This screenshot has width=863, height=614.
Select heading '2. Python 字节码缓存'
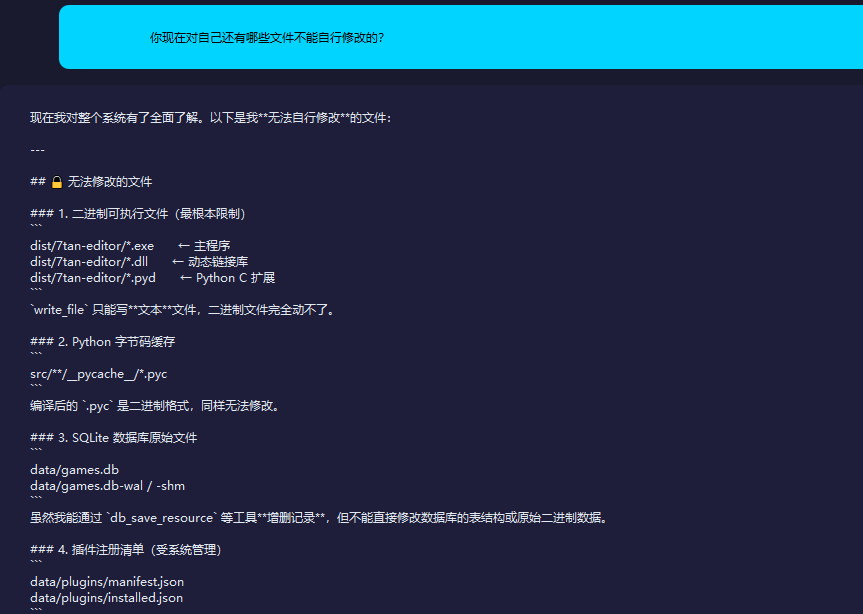pos(103,342)
